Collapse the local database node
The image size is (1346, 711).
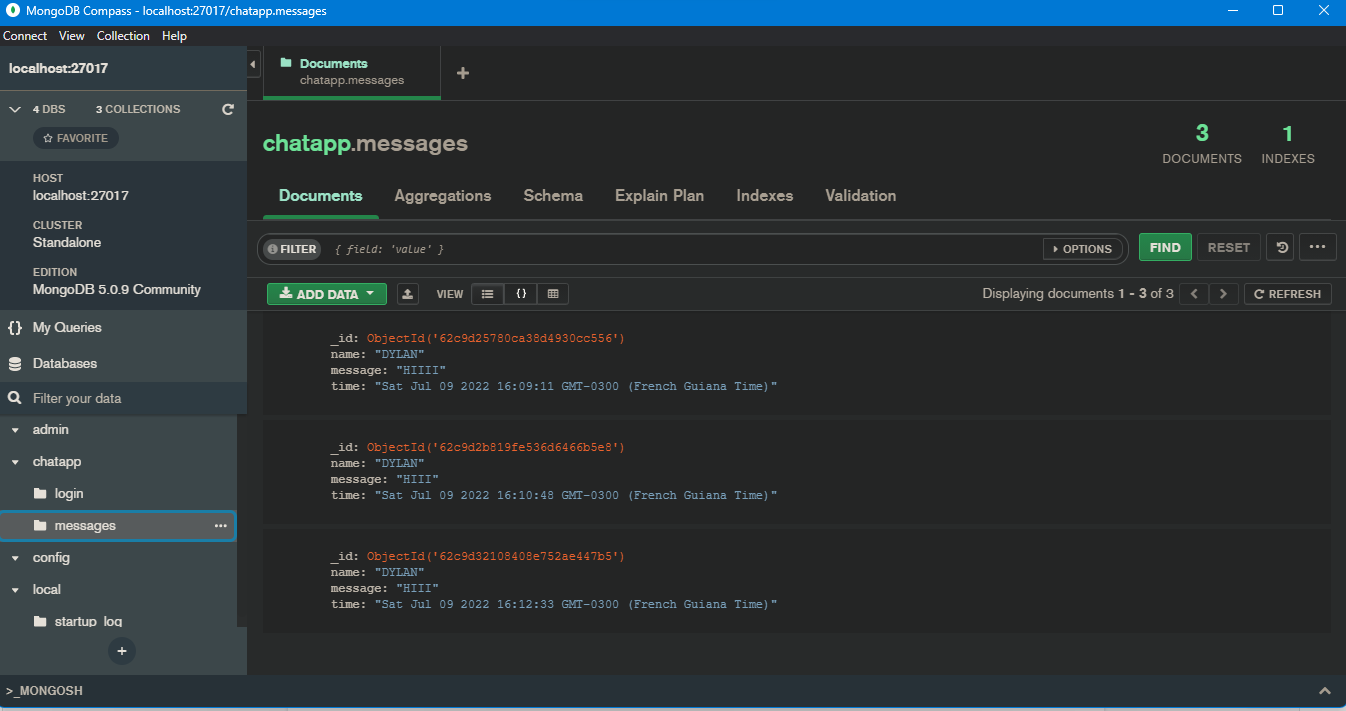tap(15, 590)
